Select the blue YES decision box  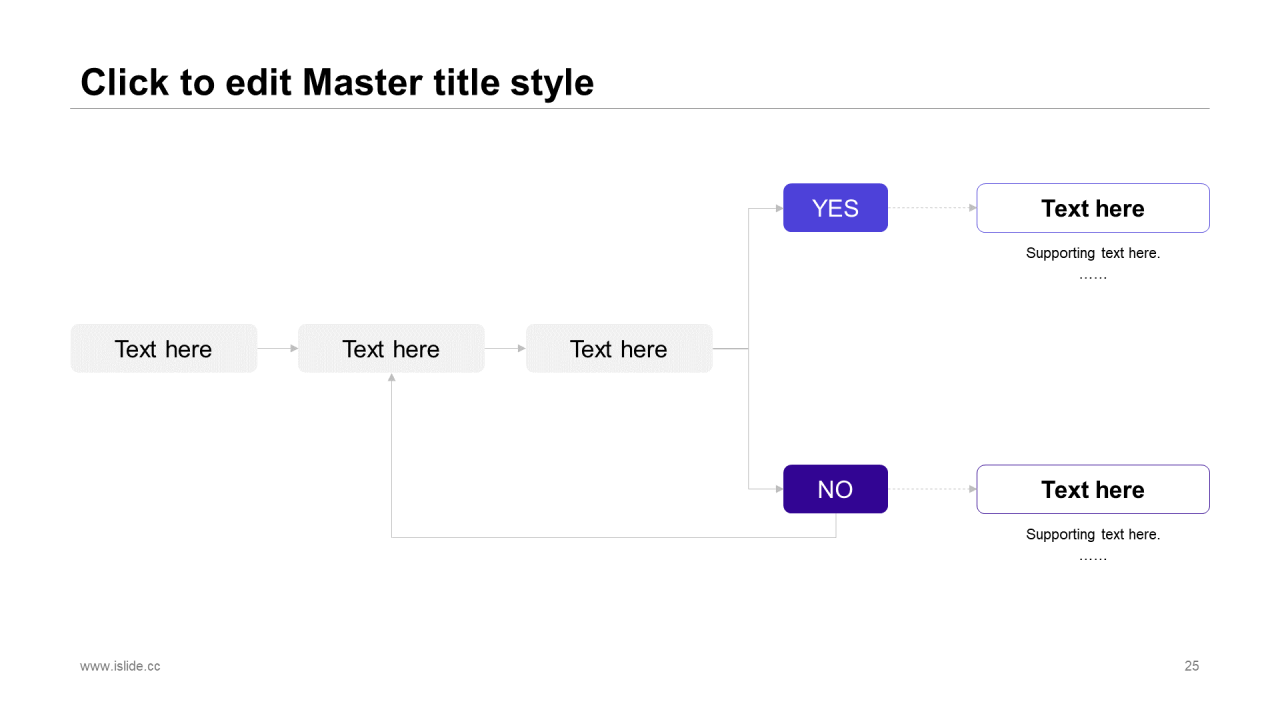point(835,208)
